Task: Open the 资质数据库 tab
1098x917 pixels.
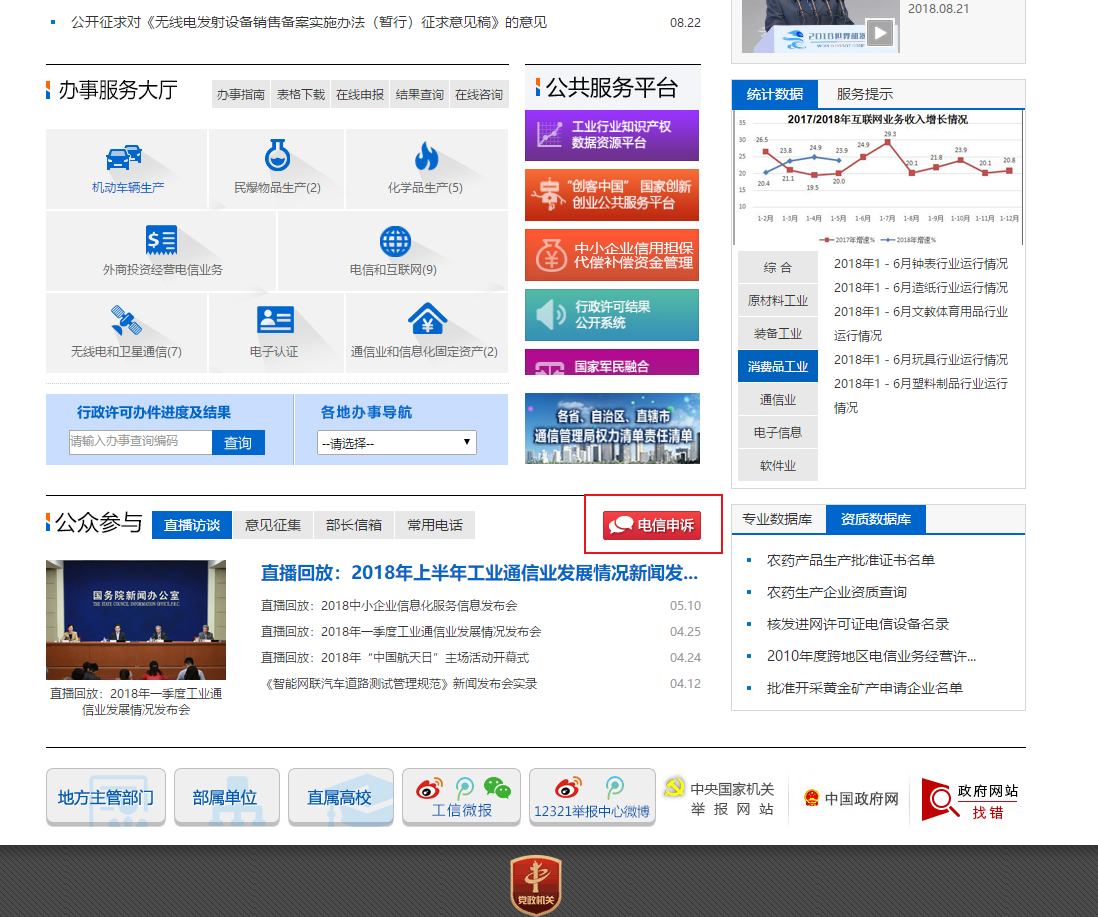Action: [875, 519]
